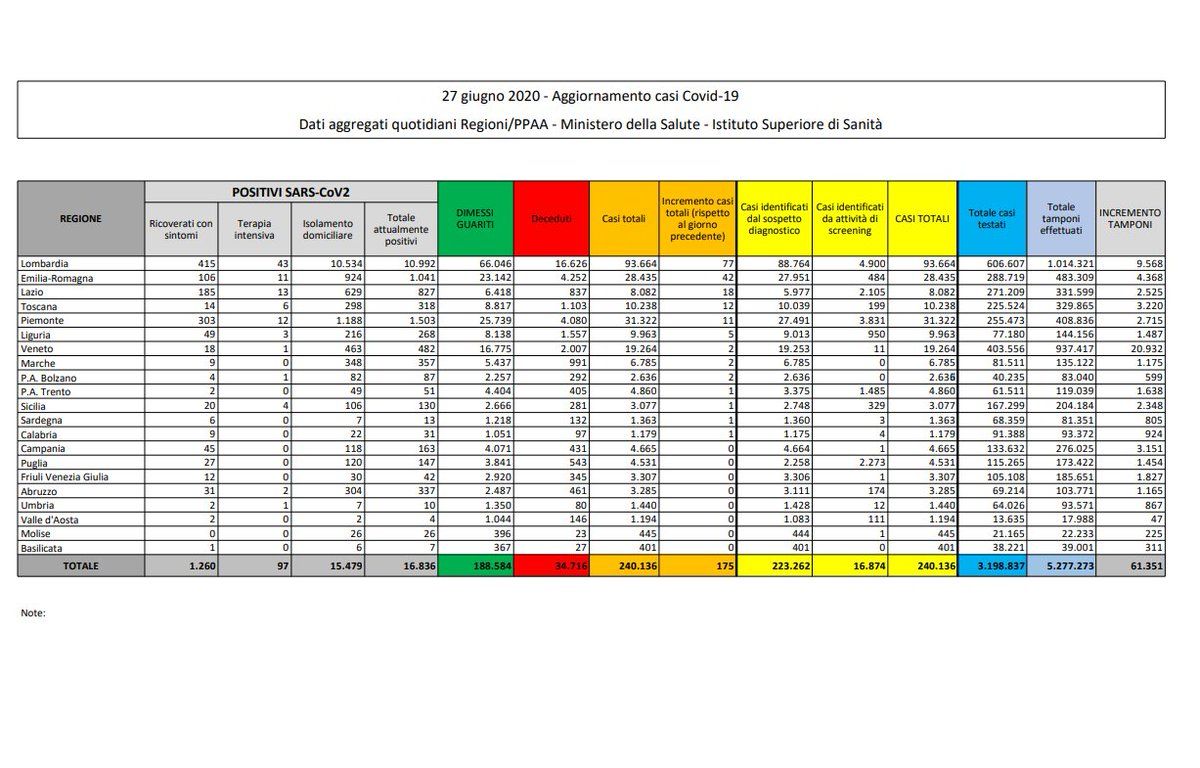This screenshot has height=768, width=1200.
Task: Click the title 27 giugno 2020 Aggiornamento
Action: (591, 96)
